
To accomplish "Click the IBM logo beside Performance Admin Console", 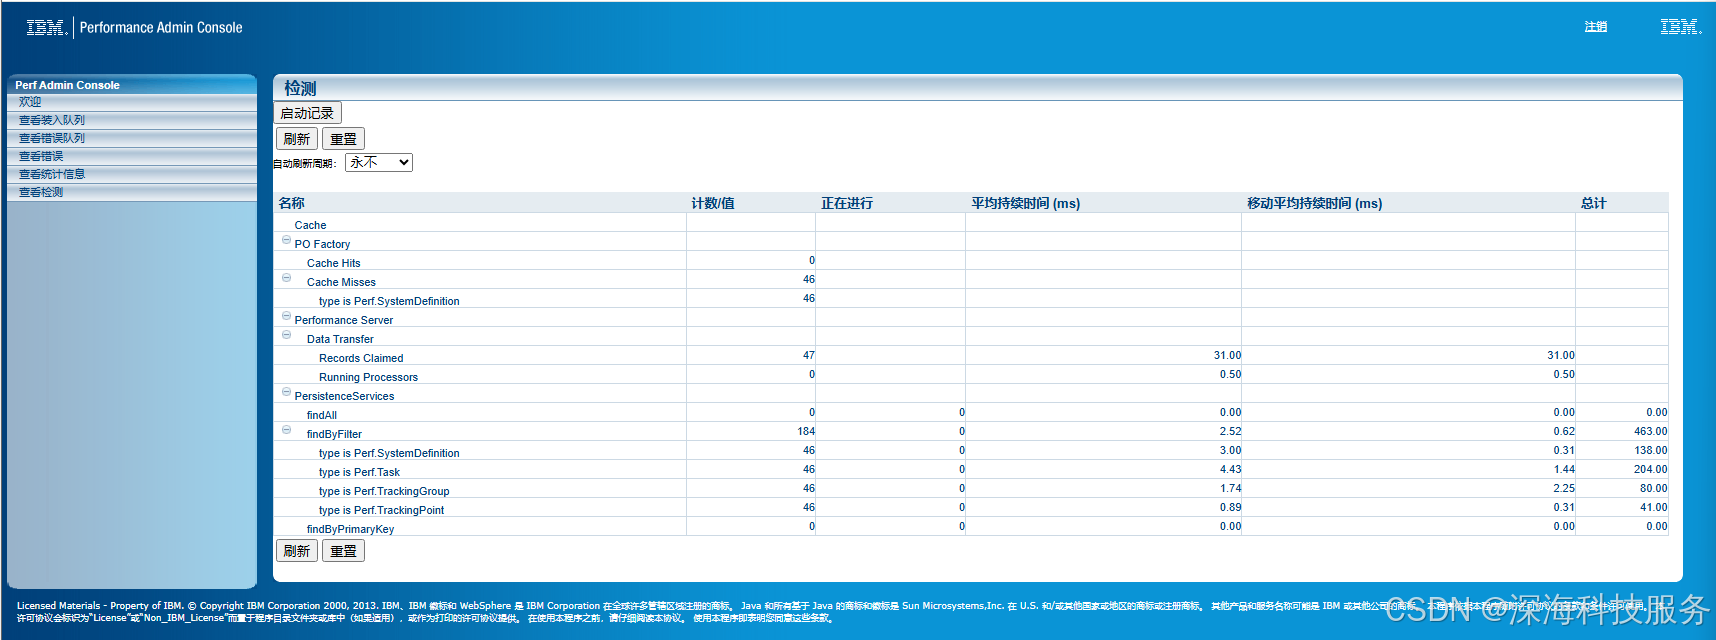I will tap(46, 28).
